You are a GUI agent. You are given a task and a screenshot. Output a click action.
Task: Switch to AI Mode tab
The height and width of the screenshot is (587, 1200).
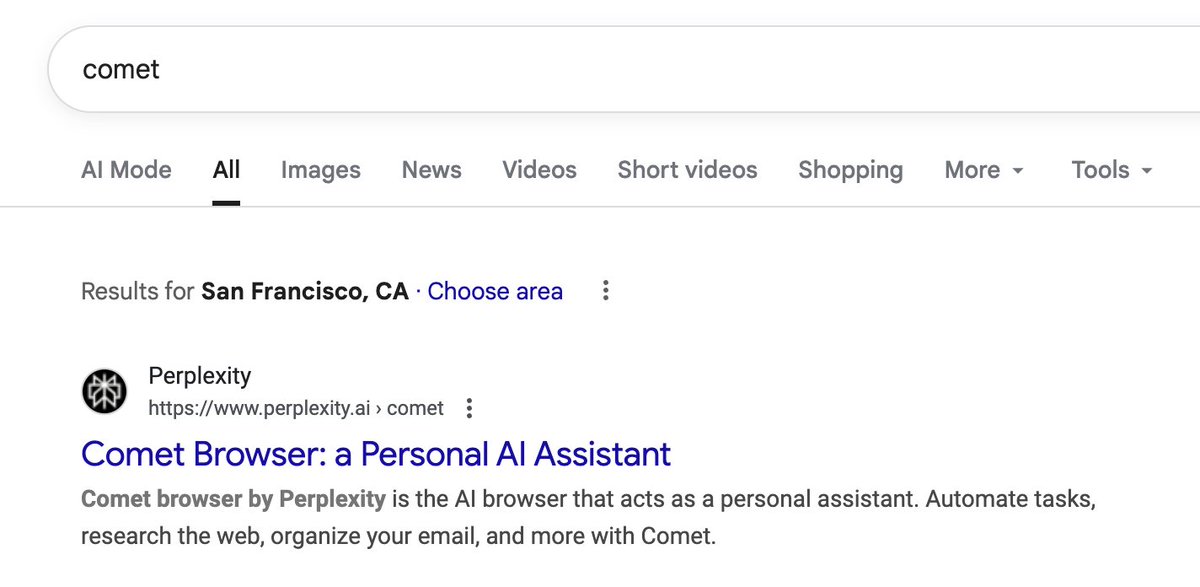(126, 170)
